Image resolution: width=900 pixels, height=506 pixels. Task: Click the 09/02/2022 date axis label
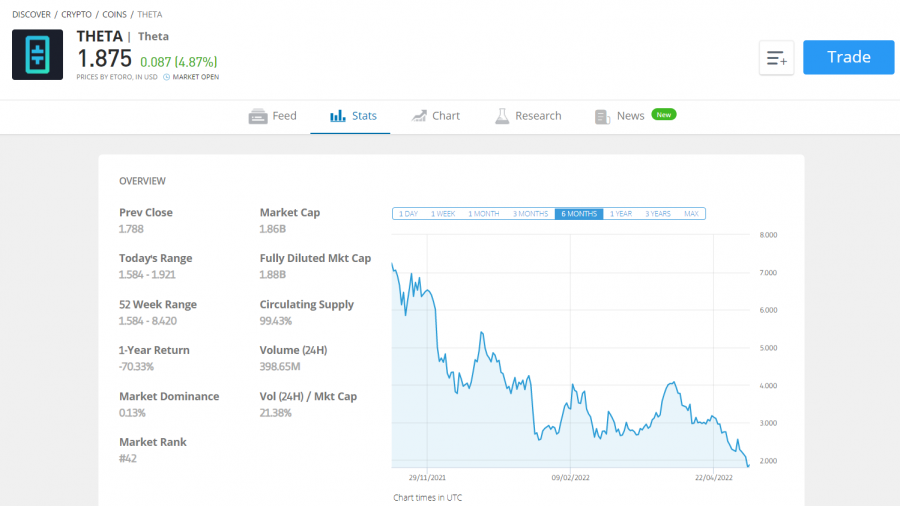[570, 477]
